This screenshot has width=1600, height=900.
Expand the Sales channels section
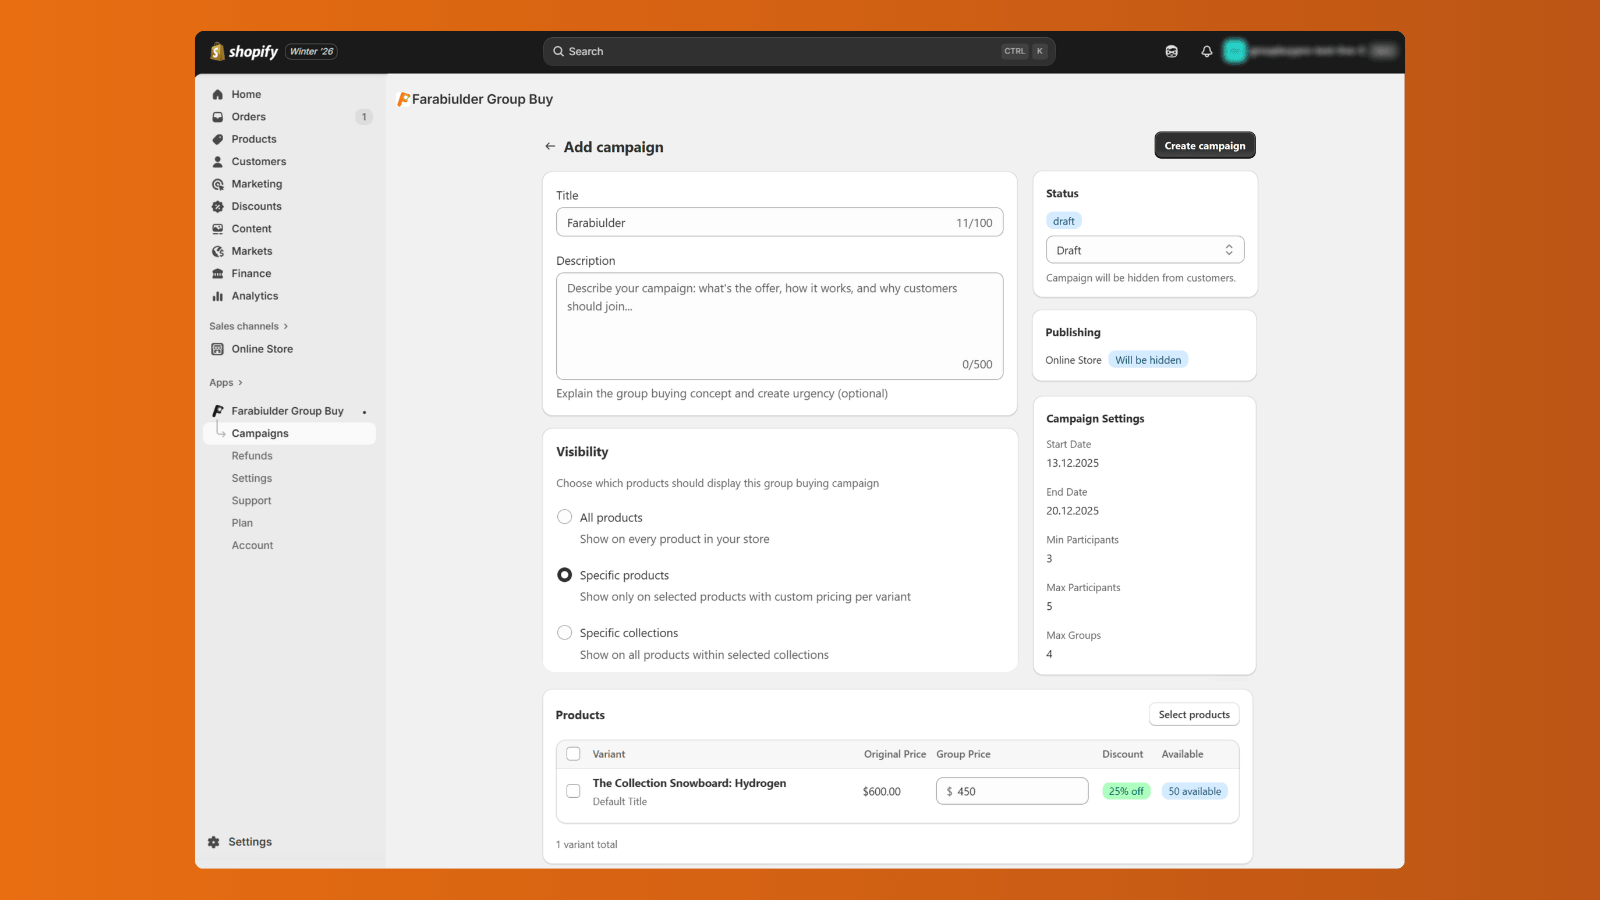click(x=285, y=326)
